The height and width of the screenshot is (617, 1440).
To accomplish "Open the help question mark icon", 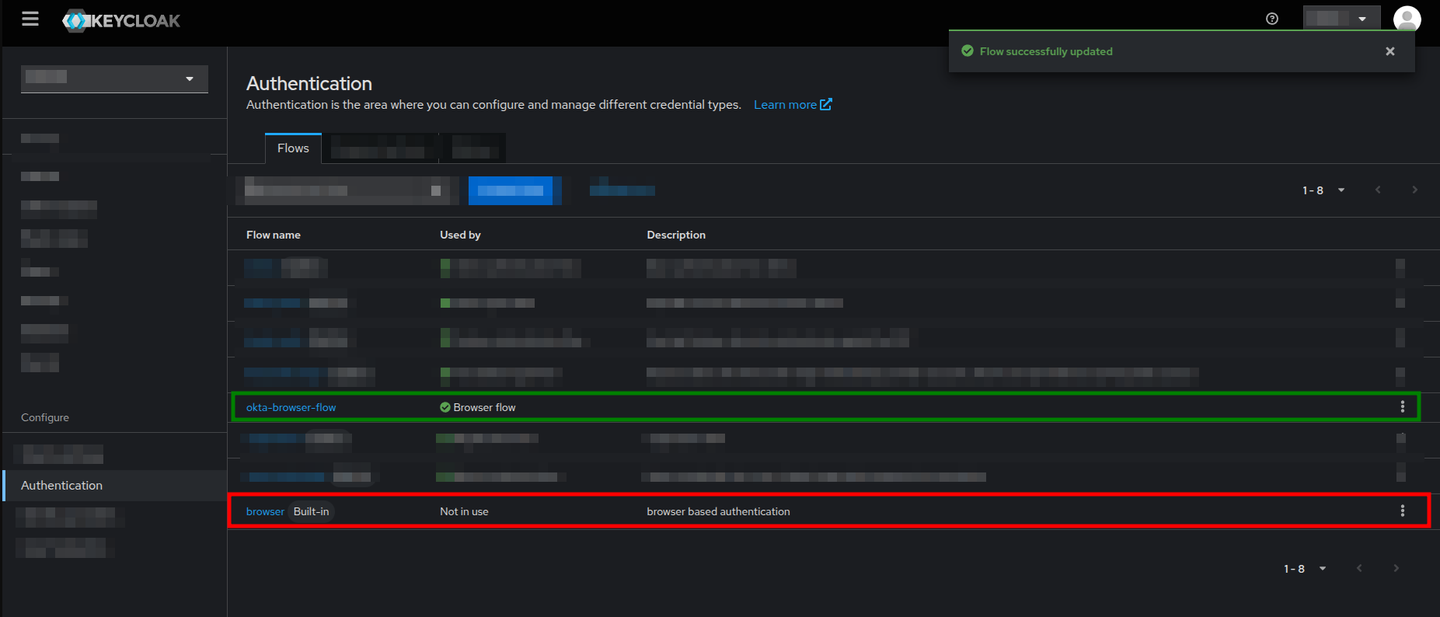I will click(1271, 18).
